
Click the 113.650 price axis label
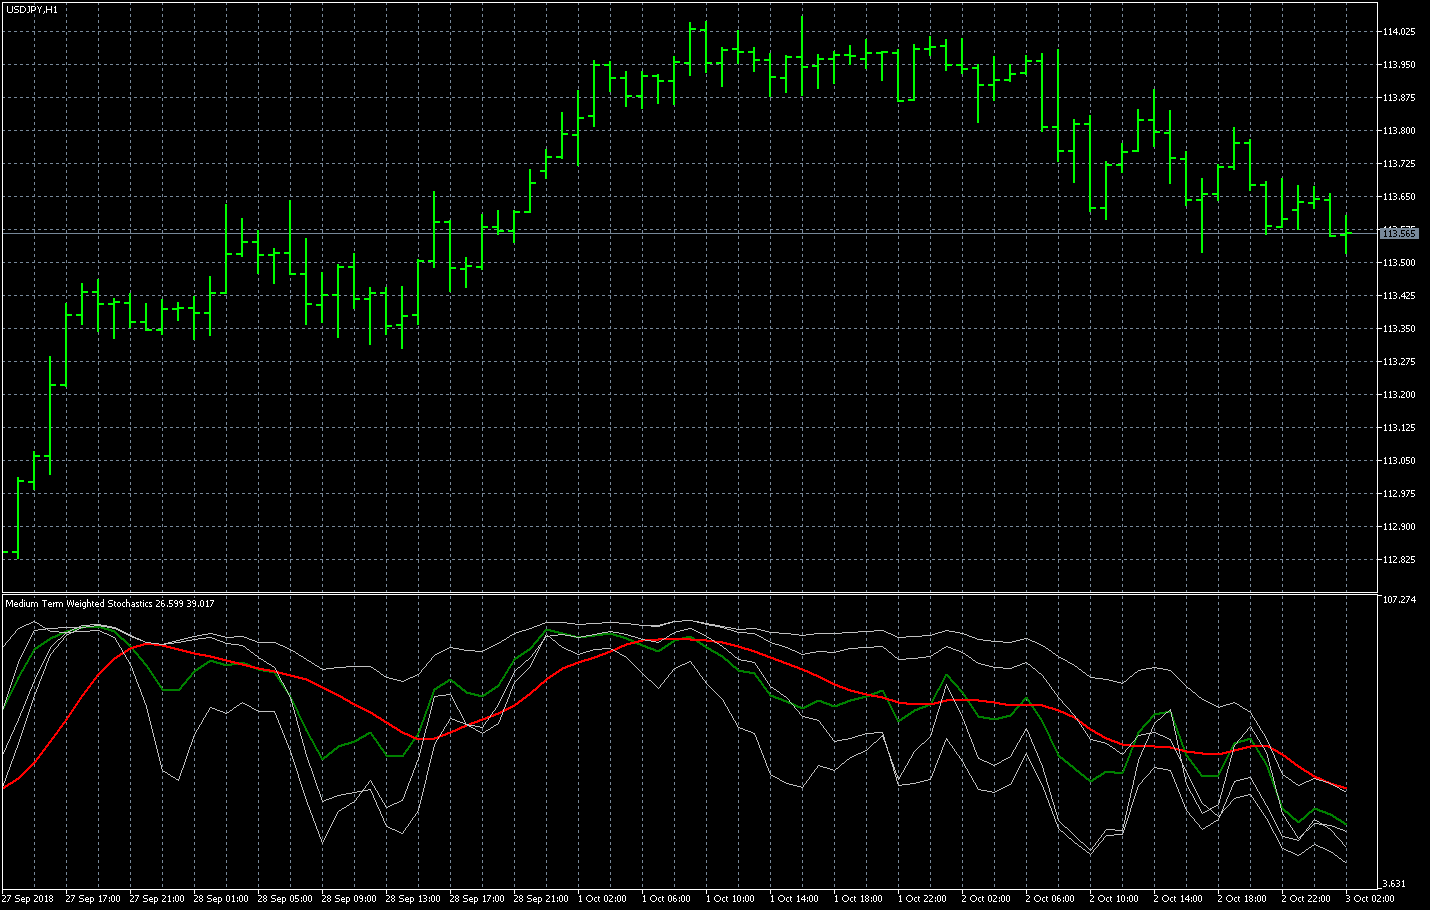click(x=1398, y=197)
